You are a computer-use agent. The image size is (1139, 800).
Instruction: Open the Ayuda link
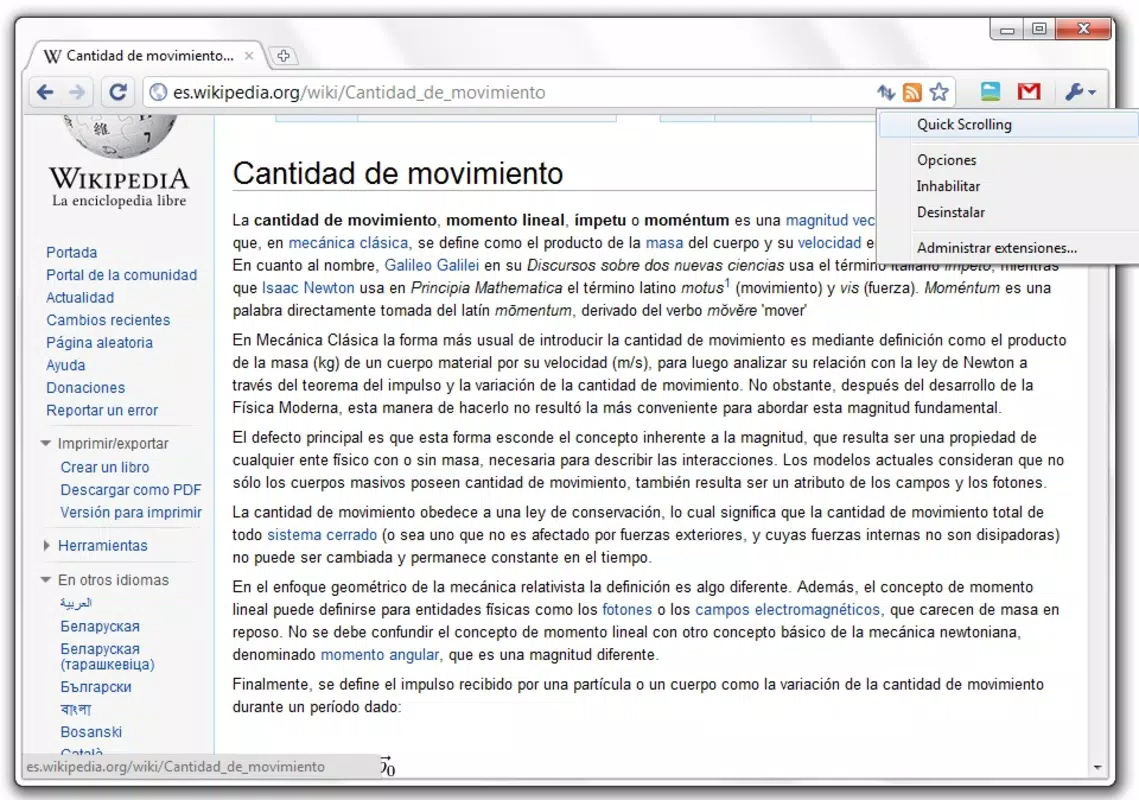(65, 365)
